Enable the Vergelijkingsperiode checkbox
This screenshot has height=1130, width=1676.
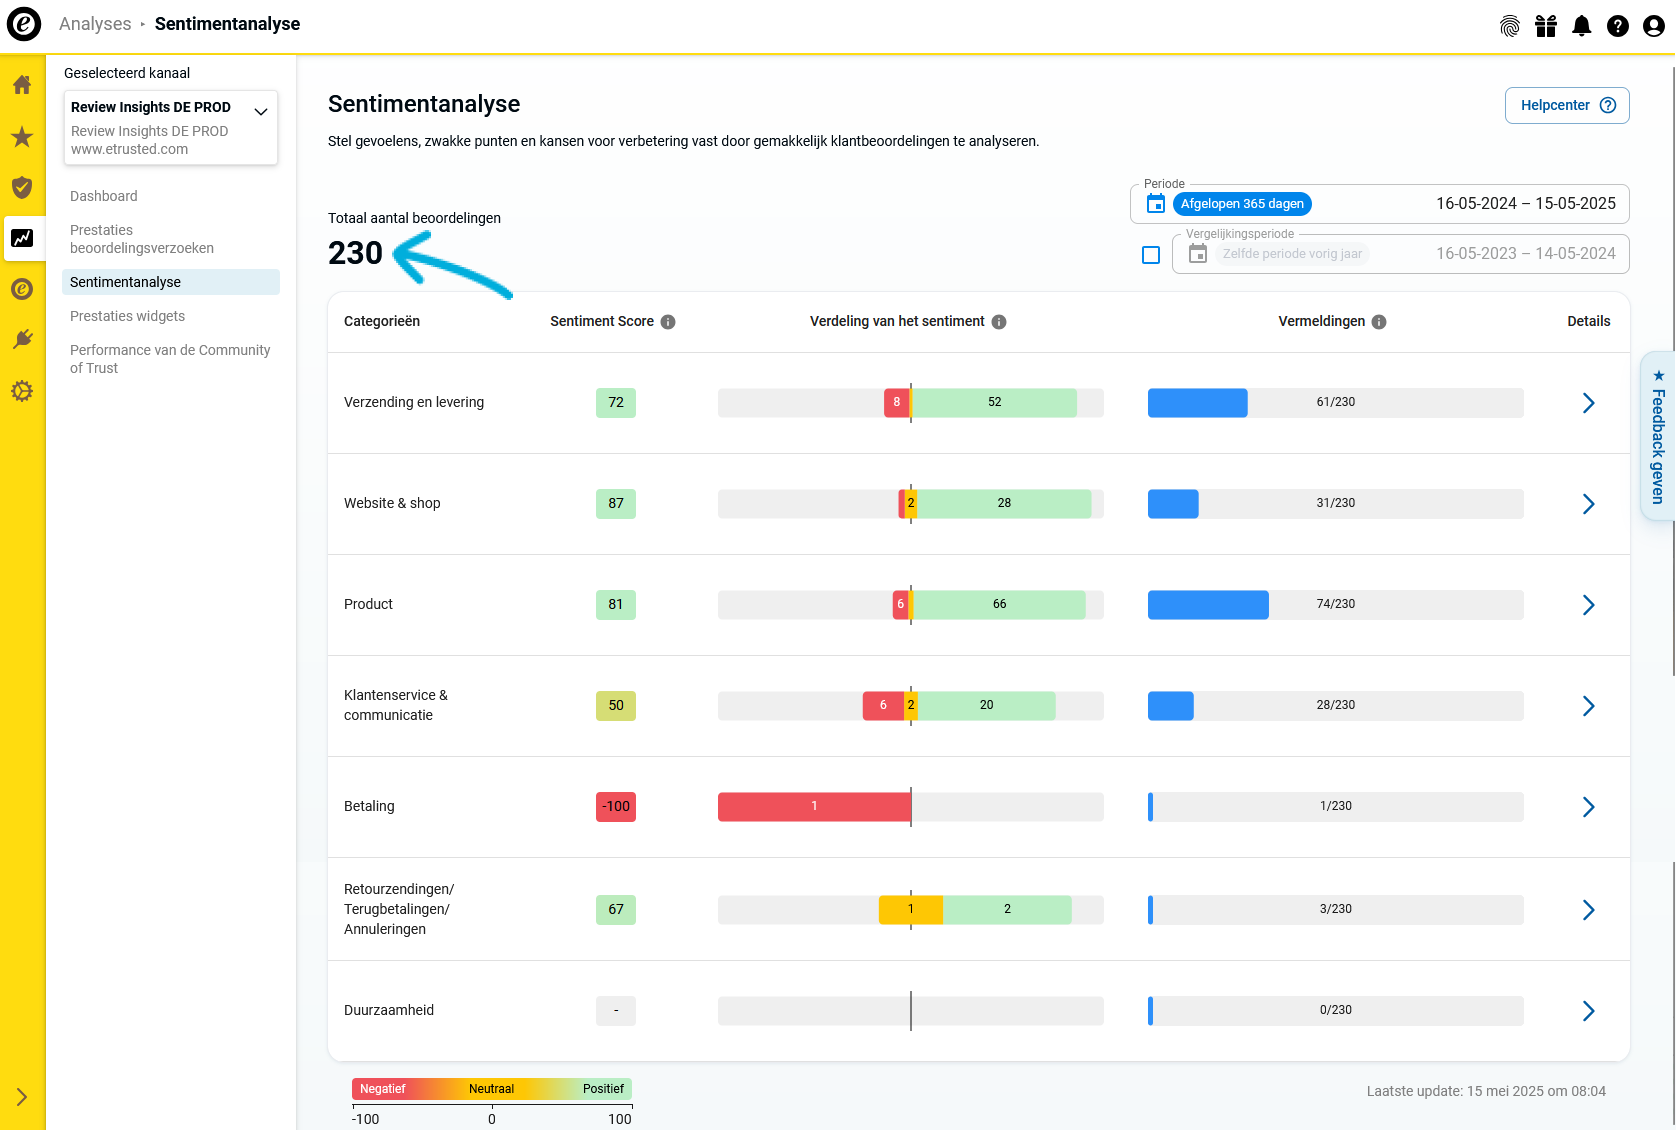point(1151,255)
